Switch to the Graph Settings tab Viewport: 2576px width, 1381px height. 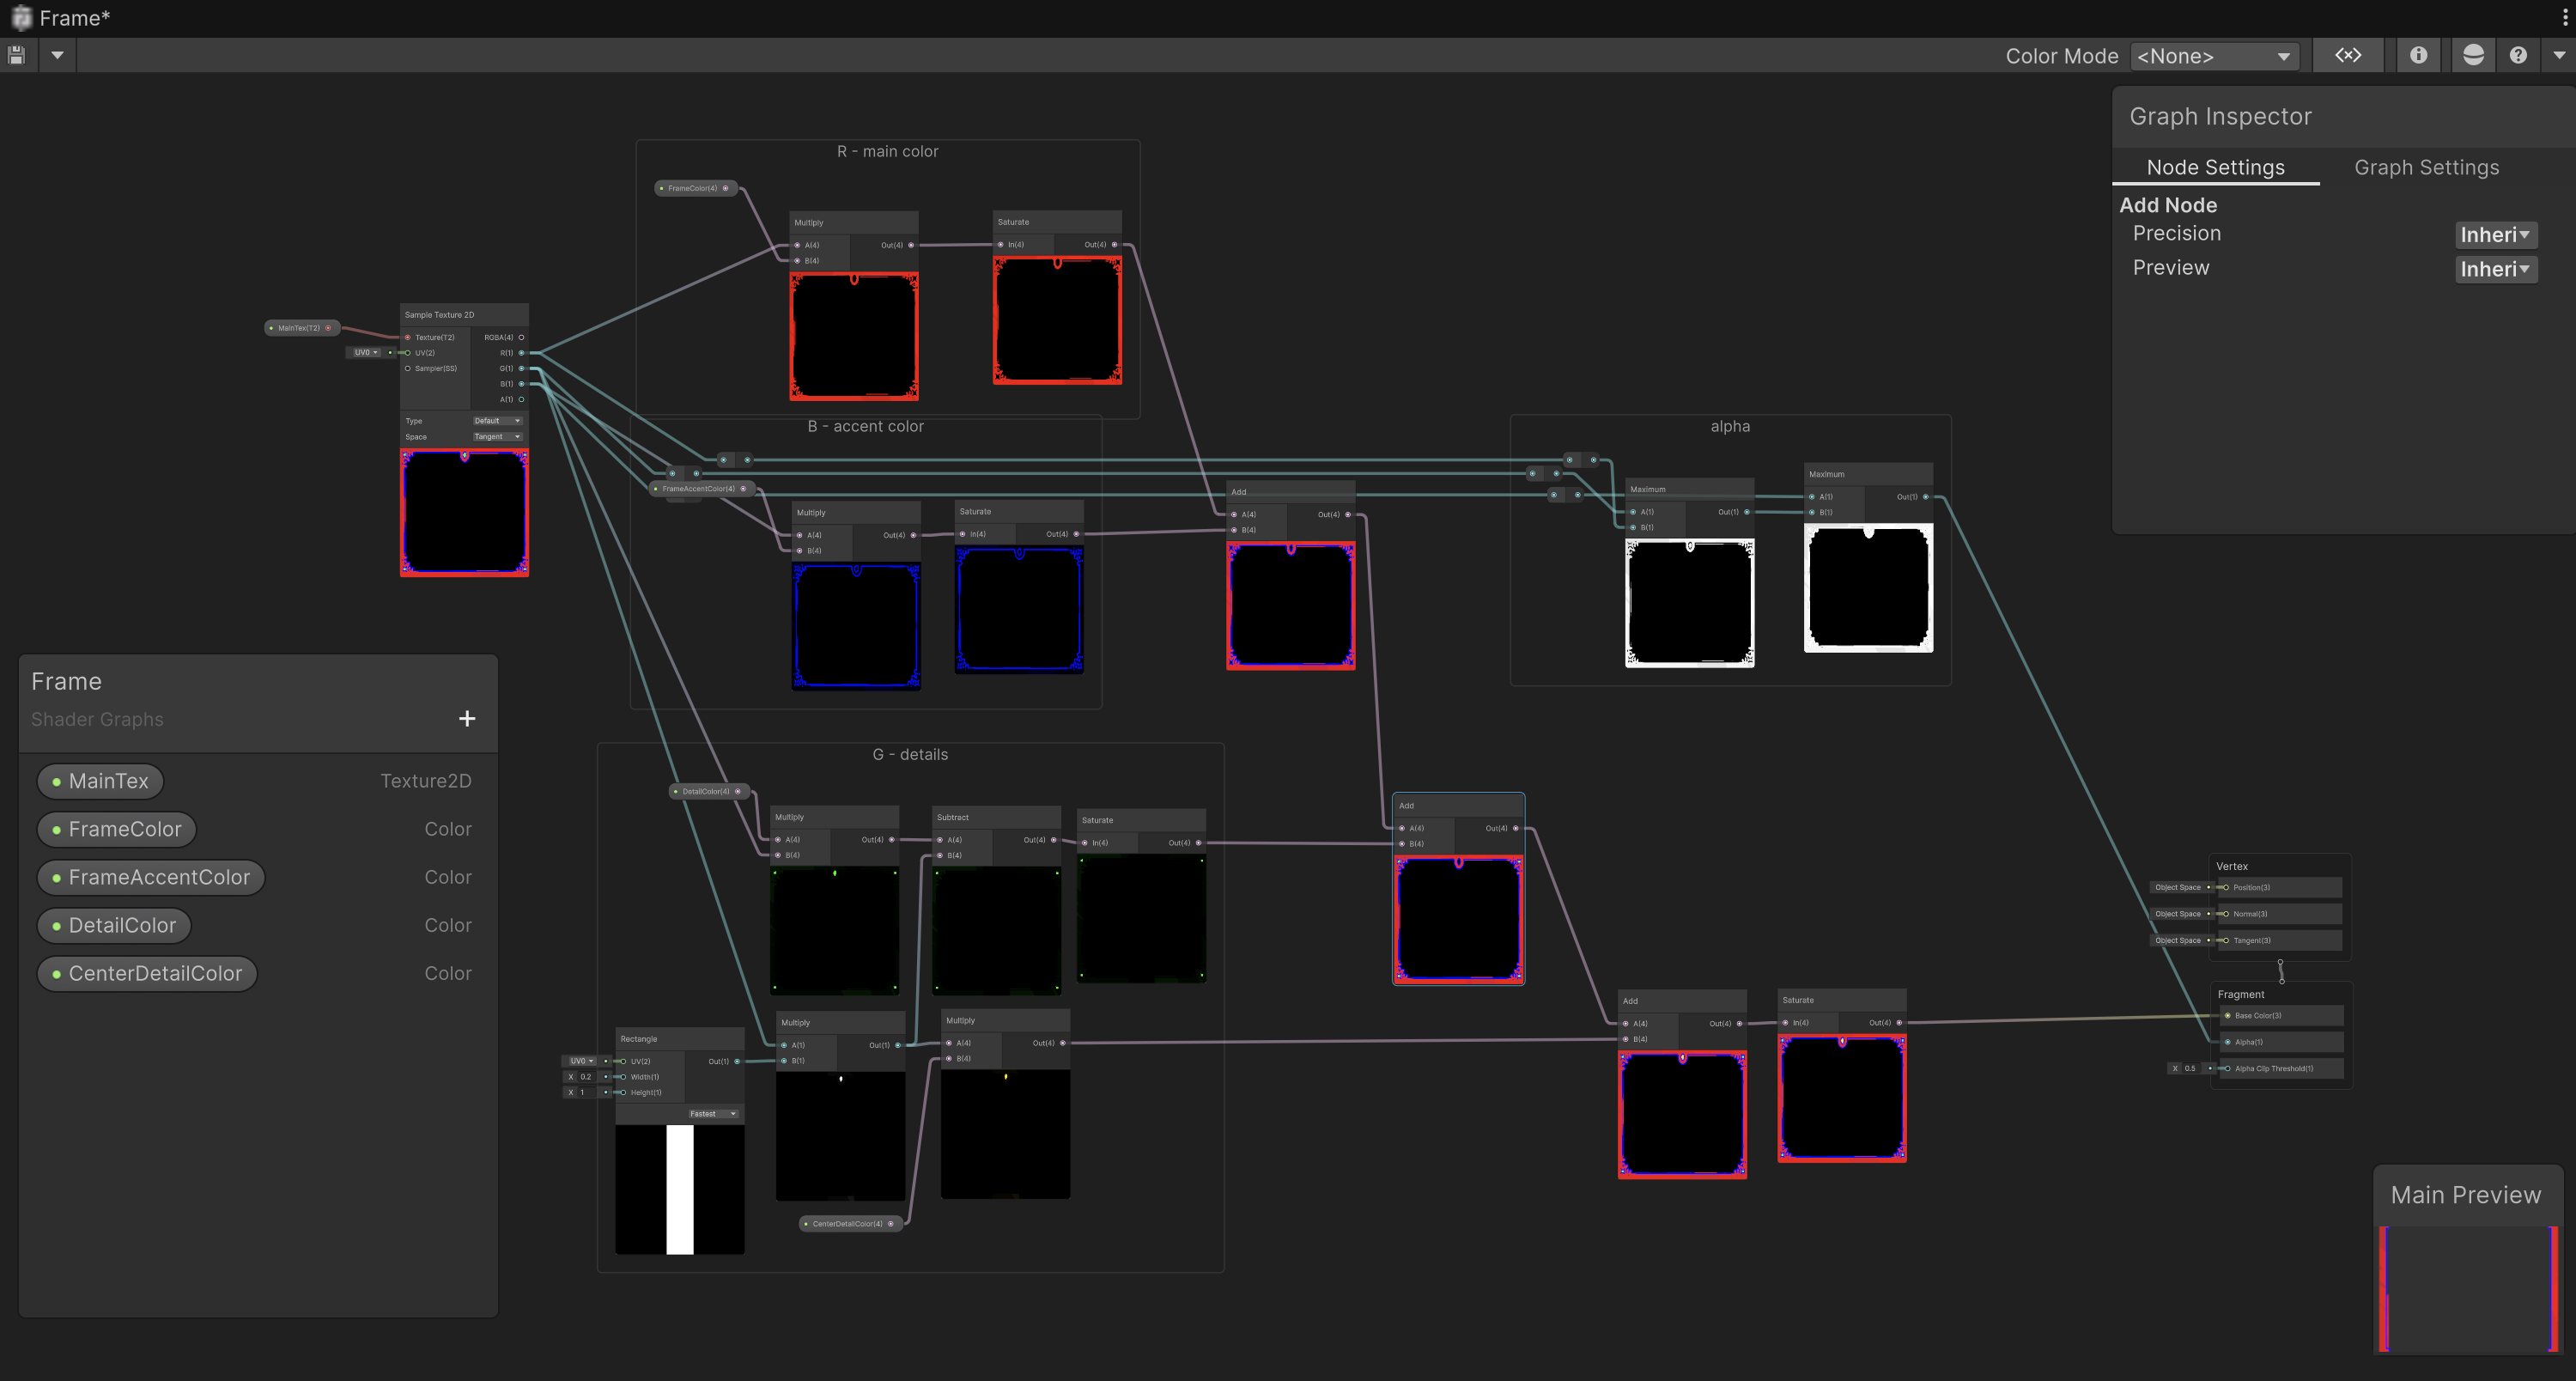click(2426, 167)
